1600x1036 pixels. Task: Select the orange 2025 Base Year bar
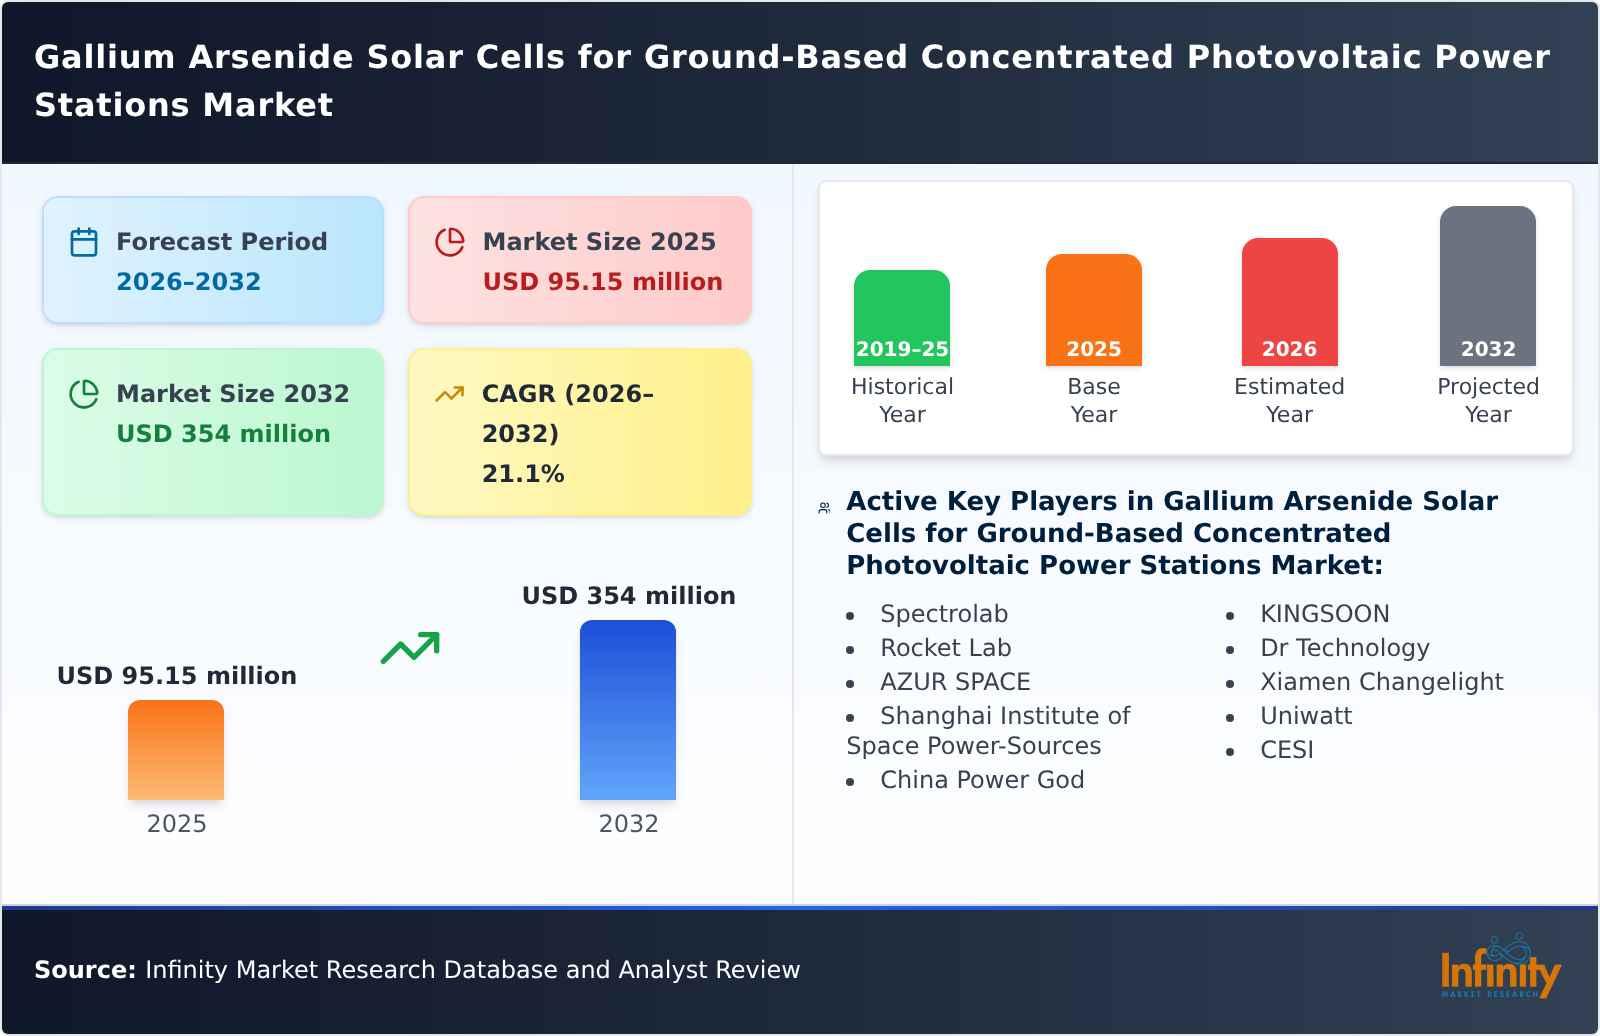pos(1094,310)
